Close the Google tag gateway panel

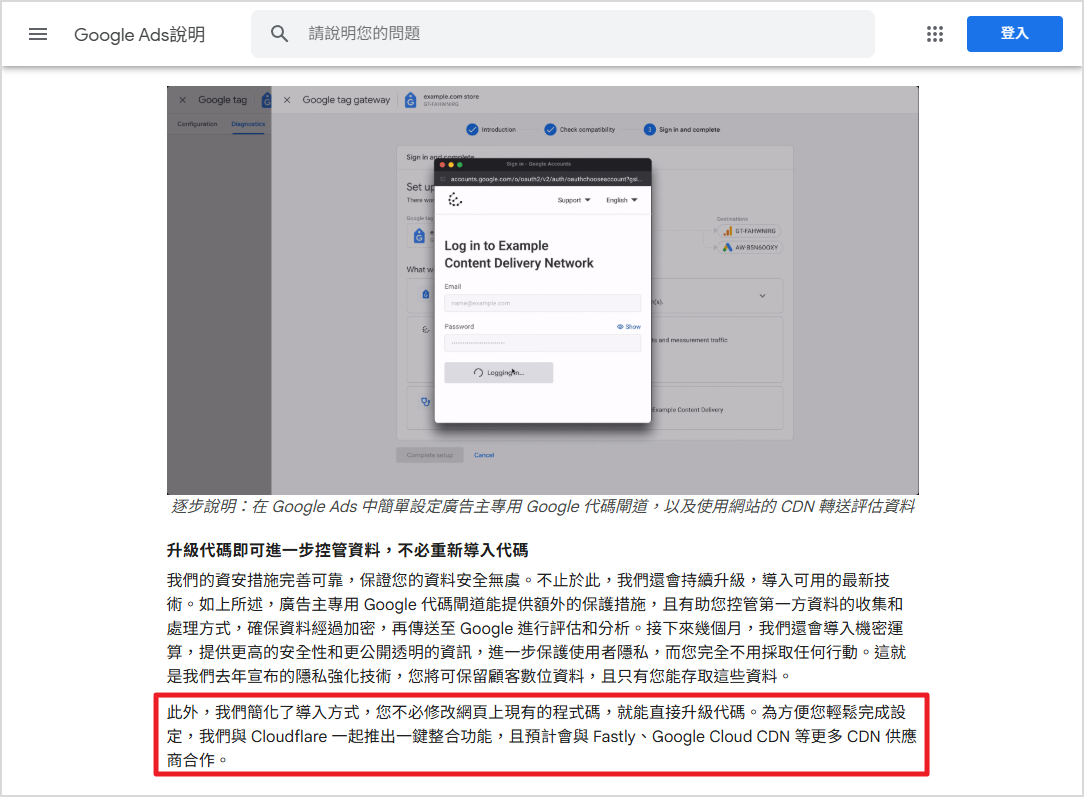(x=287, y=100)
